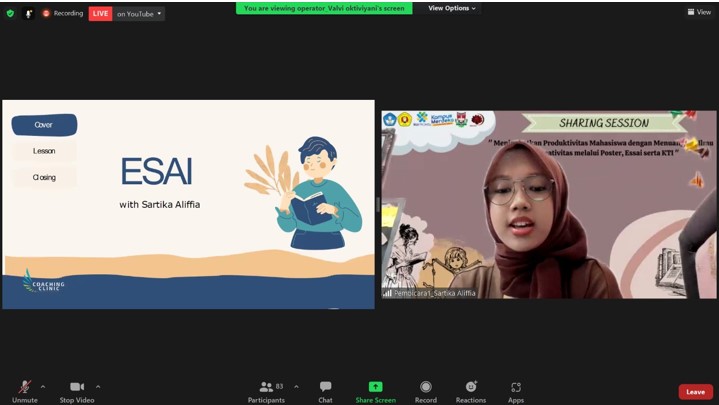Viewport: 719px width, 405px height.
Task: Open video options arrow beside Stop Video
Action: (98, 386)
